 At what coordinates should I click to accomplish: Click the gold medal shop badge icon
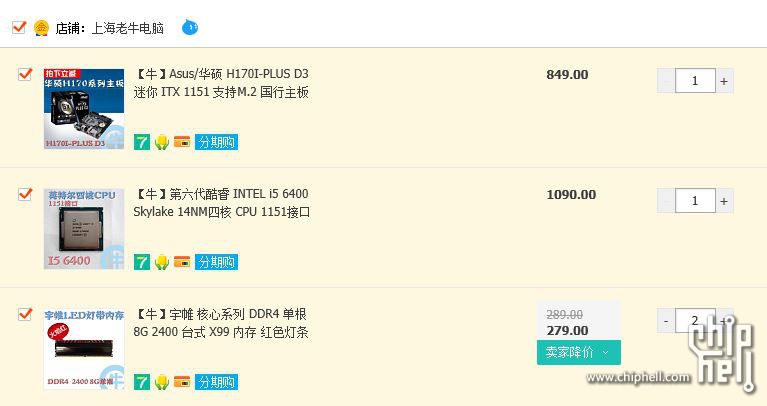click(x=41, y=28)
